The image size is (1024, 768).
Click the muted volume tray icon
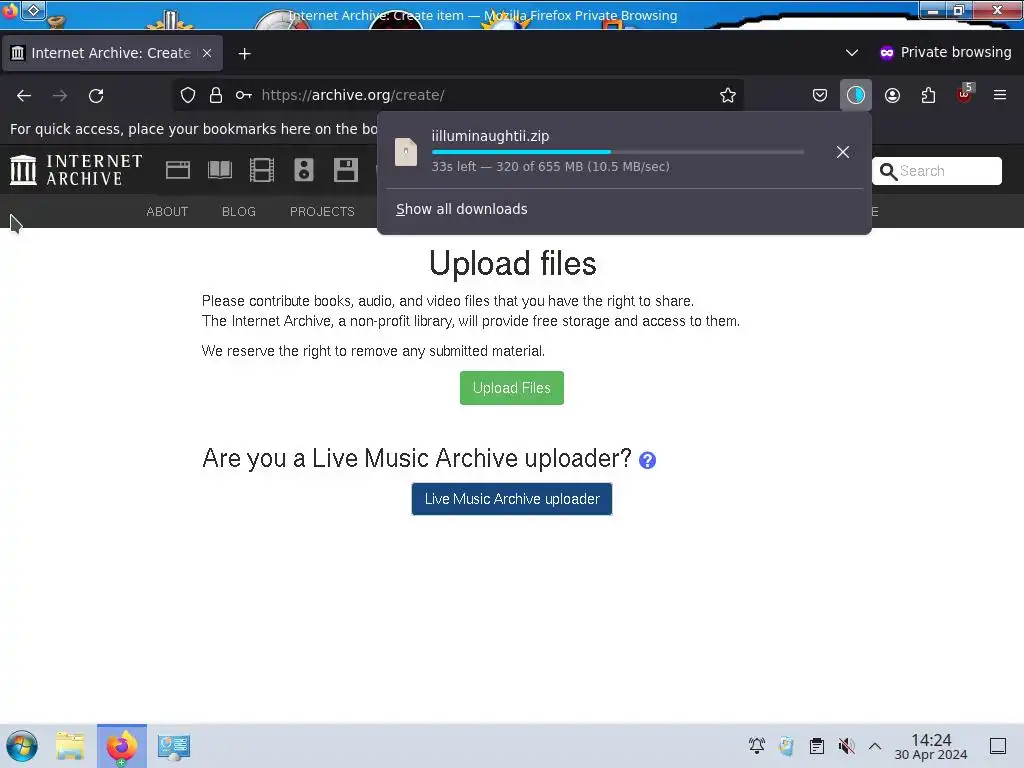click(846, 746)
